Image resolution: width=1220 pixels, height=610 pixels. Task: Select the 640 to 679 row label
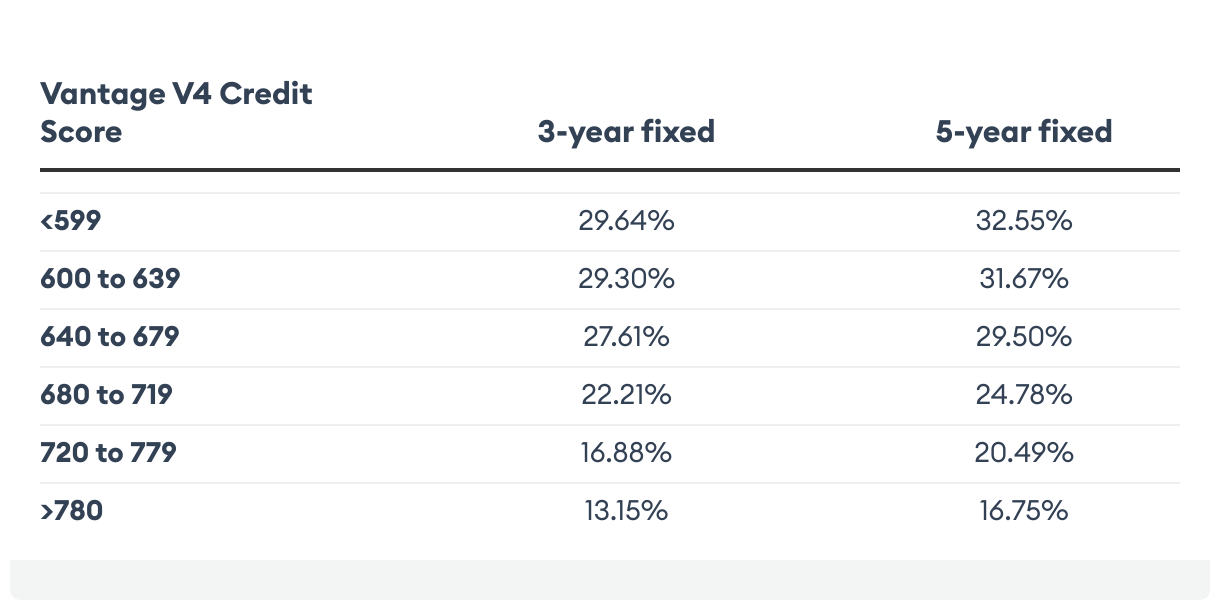[x=110, y=336]
